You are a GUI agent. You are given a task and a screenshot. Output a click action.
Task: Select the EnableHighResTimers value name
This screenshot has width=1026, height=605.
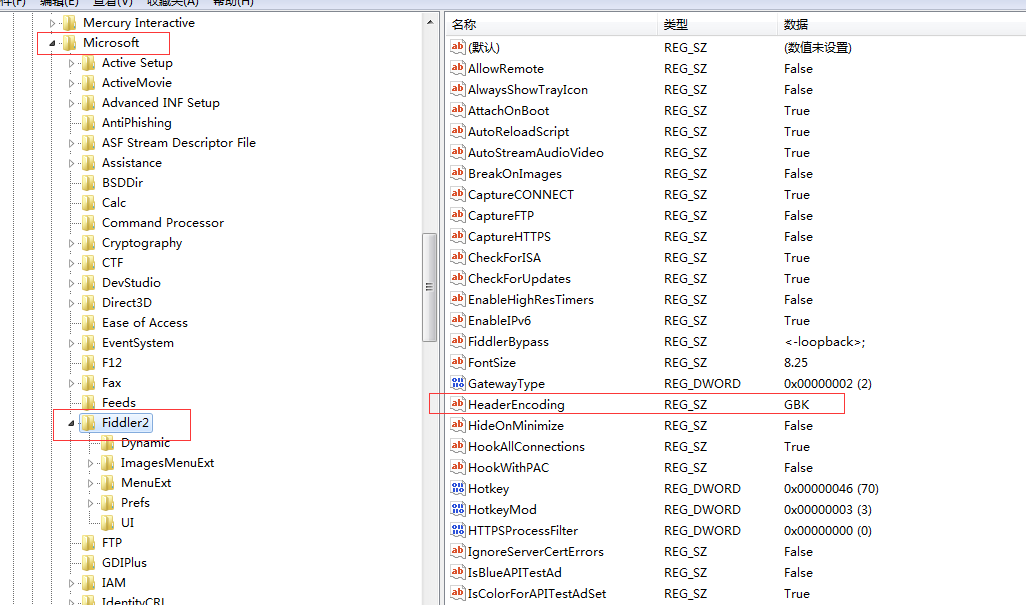point(531,300)
